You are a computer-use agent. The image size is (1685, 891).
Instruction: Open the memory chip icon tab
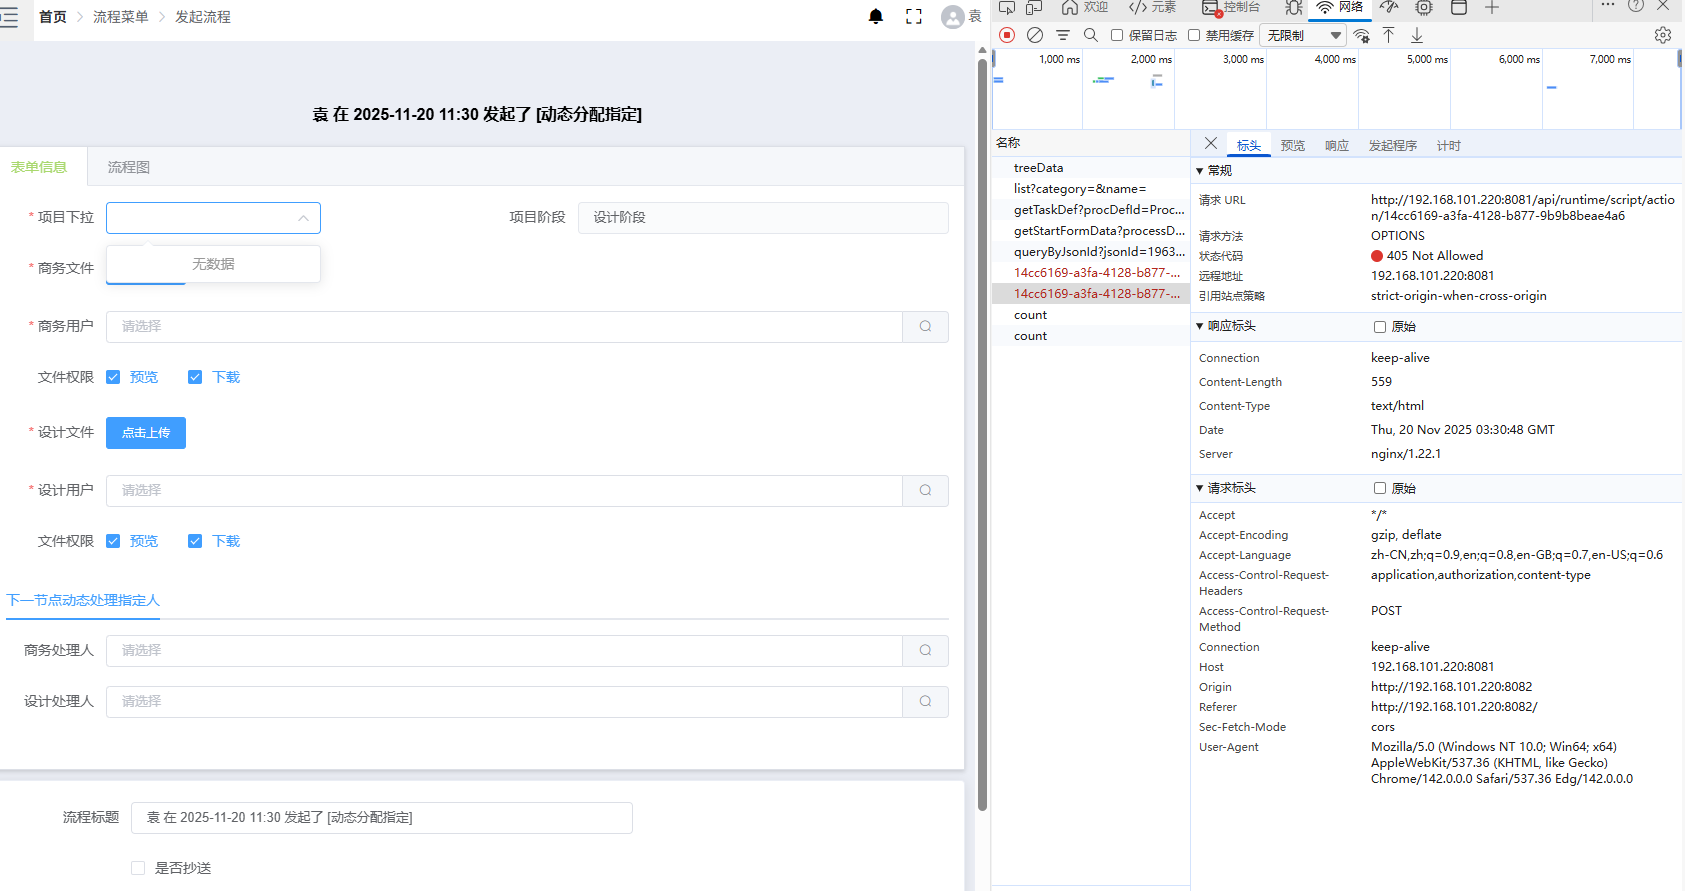pos(1424,8)
